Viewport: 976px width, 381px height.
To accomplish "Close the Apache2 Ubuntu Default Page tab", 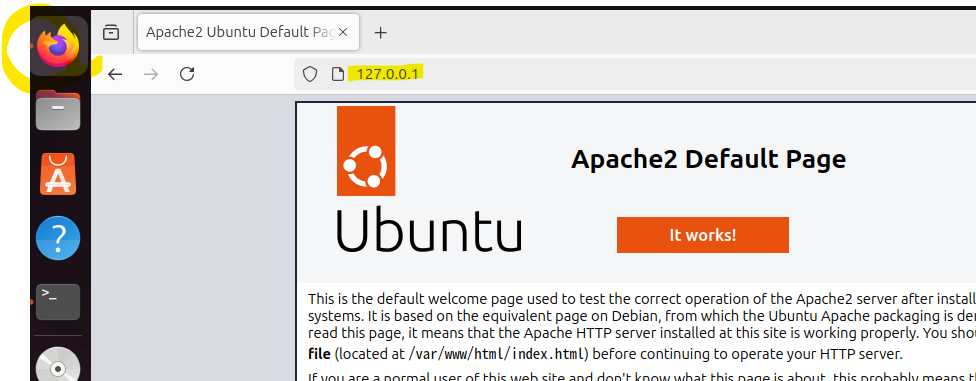I will (343, 32).
